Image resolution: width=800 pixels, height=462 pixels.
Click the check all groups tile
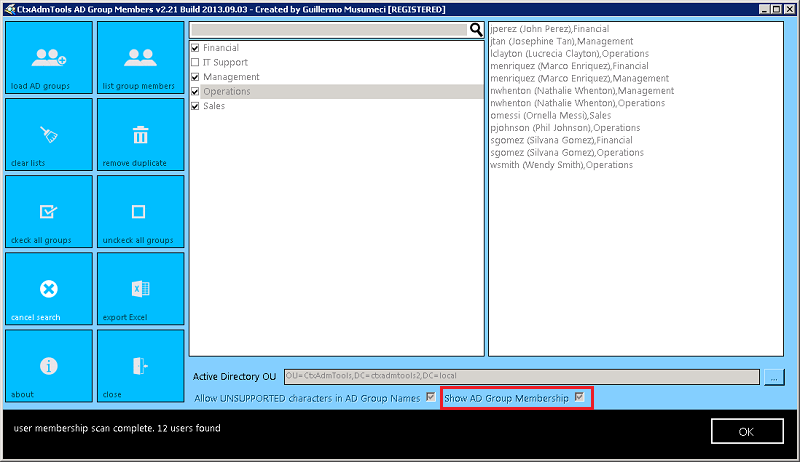tap(49, 212)
